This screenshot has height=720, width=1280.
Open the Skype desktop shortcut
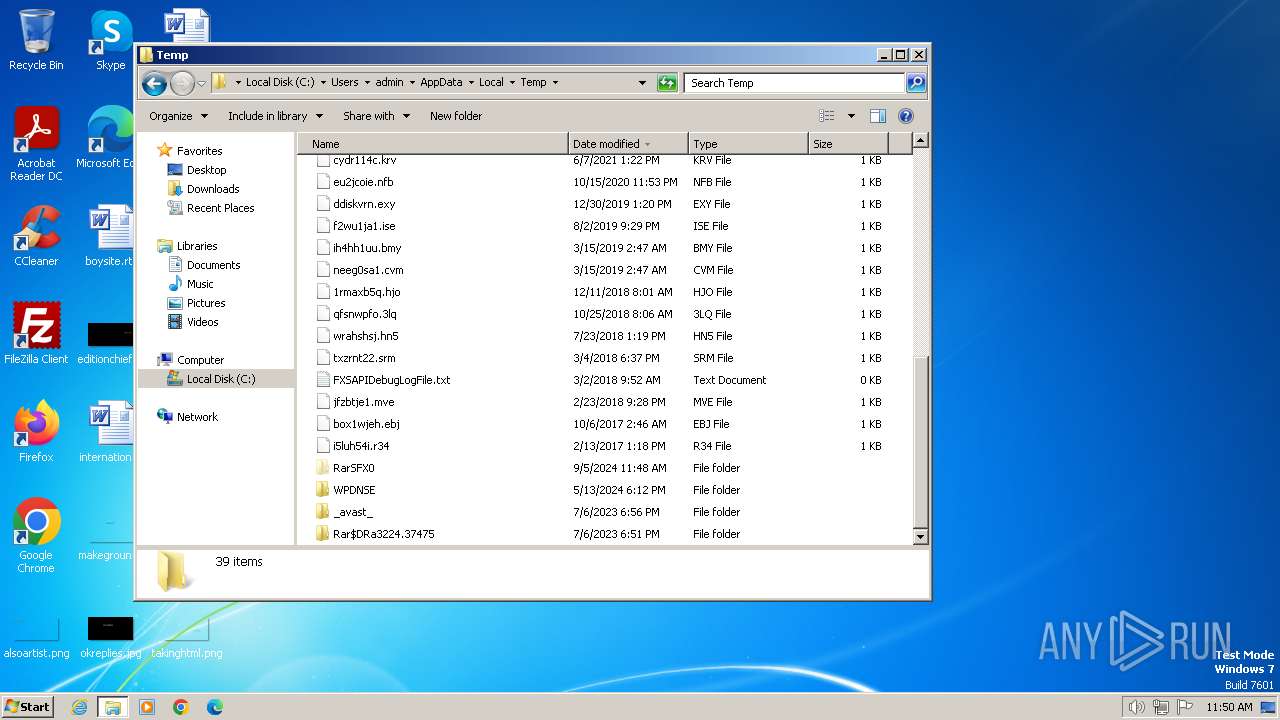(111, 41)
